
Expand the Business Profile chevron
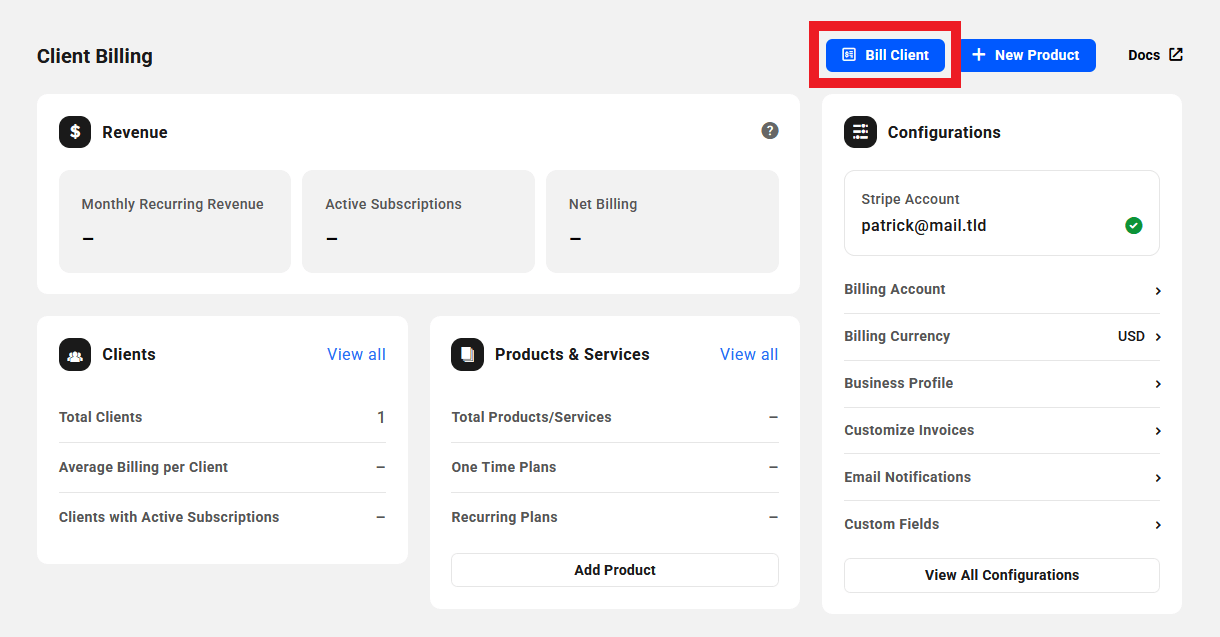1158,384
